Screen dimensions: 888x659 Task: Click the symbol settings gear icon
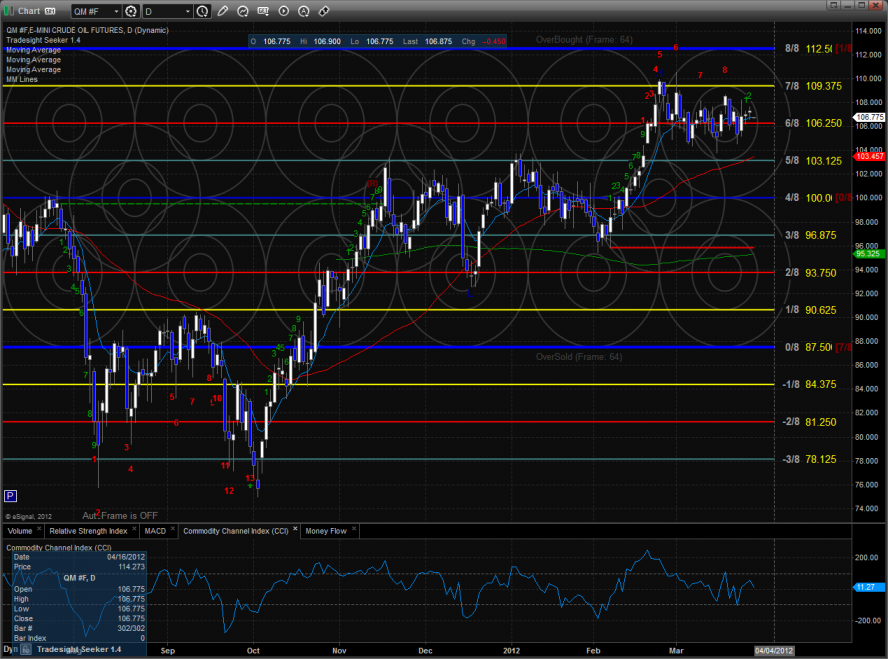(x=131, y=12)
